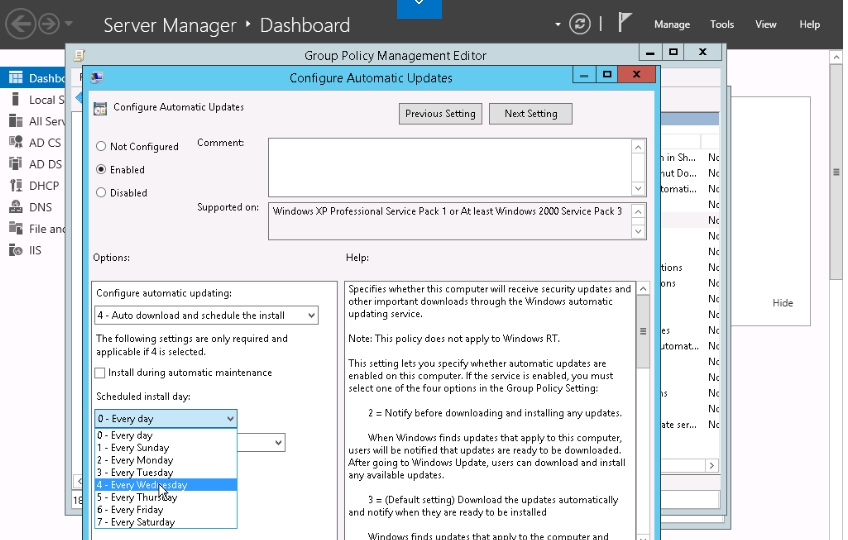Click Server Manager main scrollbar thumb
The height and width of the screenshot is (540, 848).
tap(836, 172)
